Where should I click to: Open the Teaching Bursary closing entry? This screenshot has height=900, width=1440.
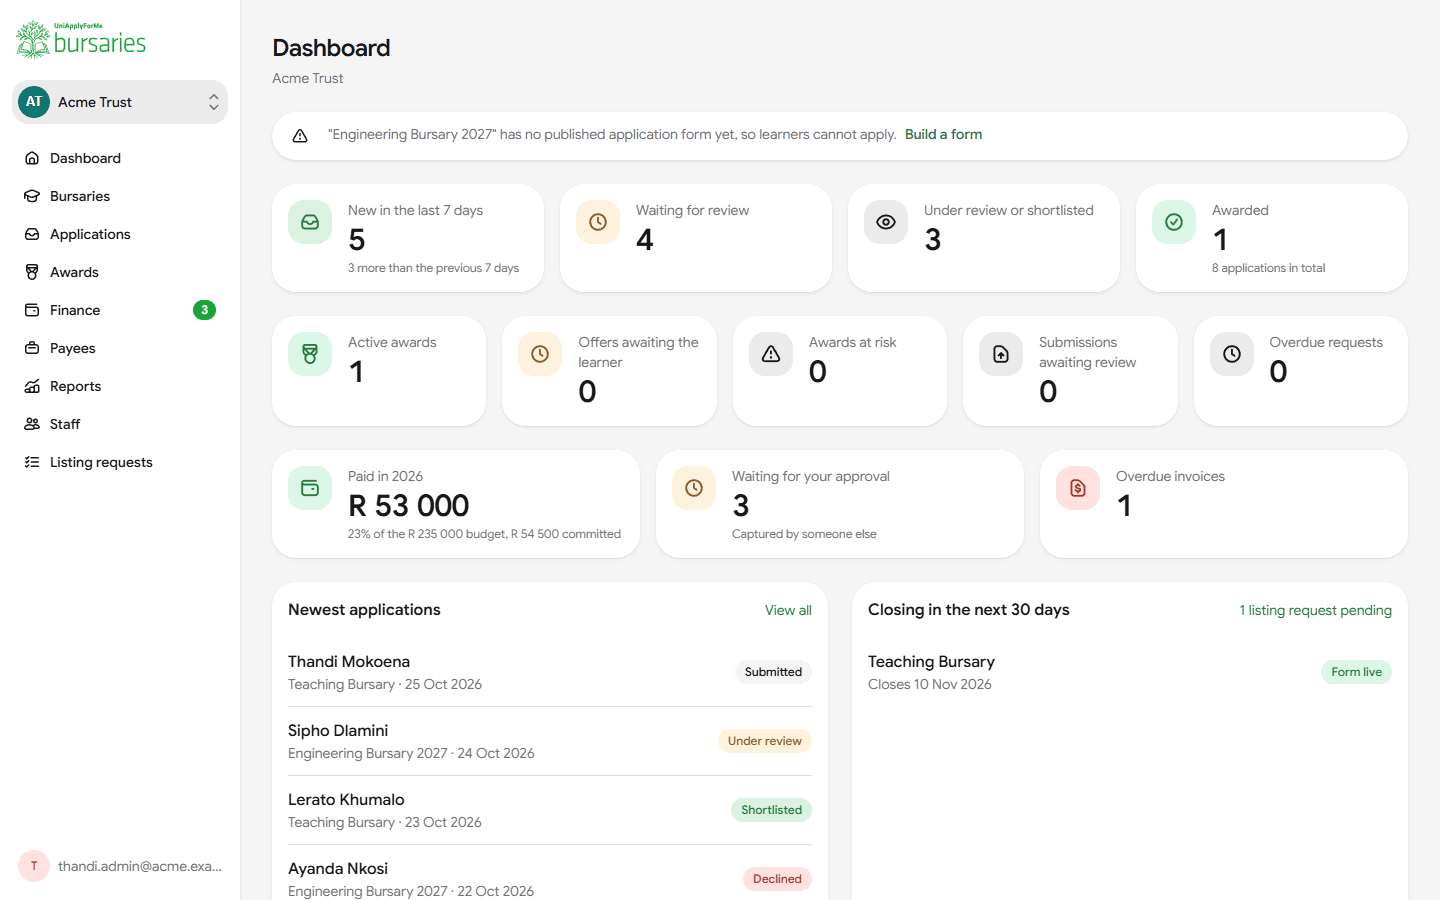pyautogui.click(x=1130, y=672)
